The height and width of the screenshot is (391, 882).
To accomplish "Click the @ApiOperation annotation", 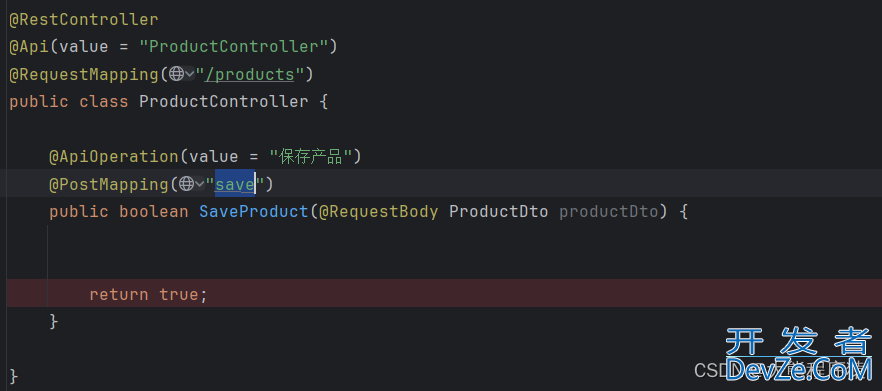I will click(x=114, y=156).
